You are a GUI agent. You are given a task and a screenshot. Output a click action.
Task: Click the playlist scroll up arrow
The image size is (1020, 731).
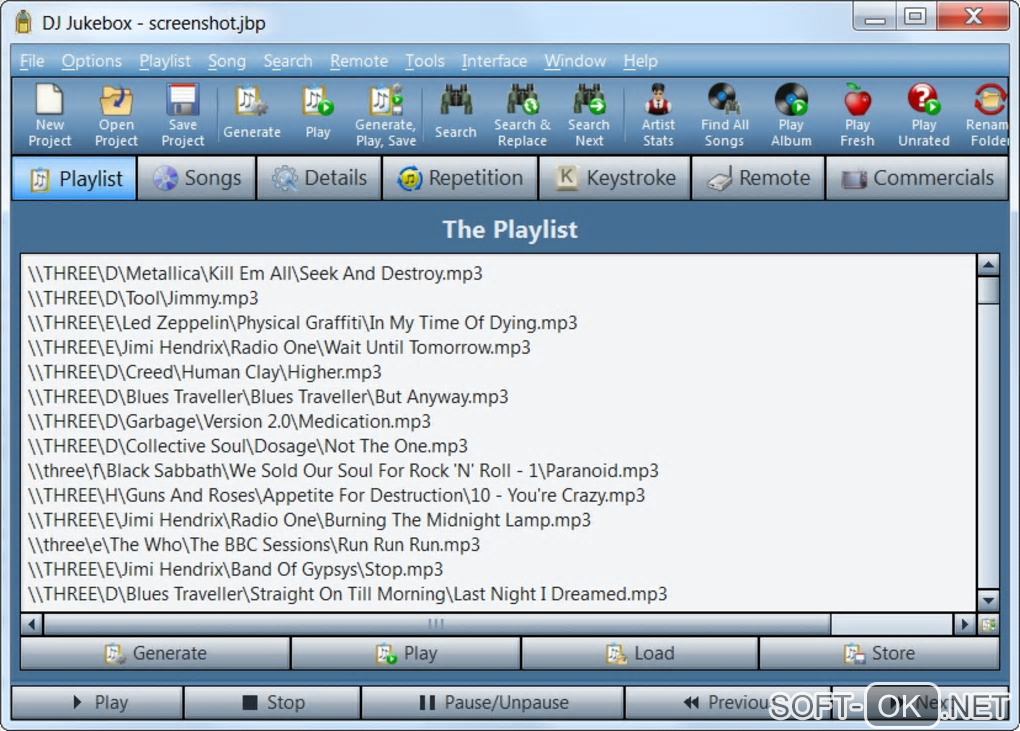(988, 265)
